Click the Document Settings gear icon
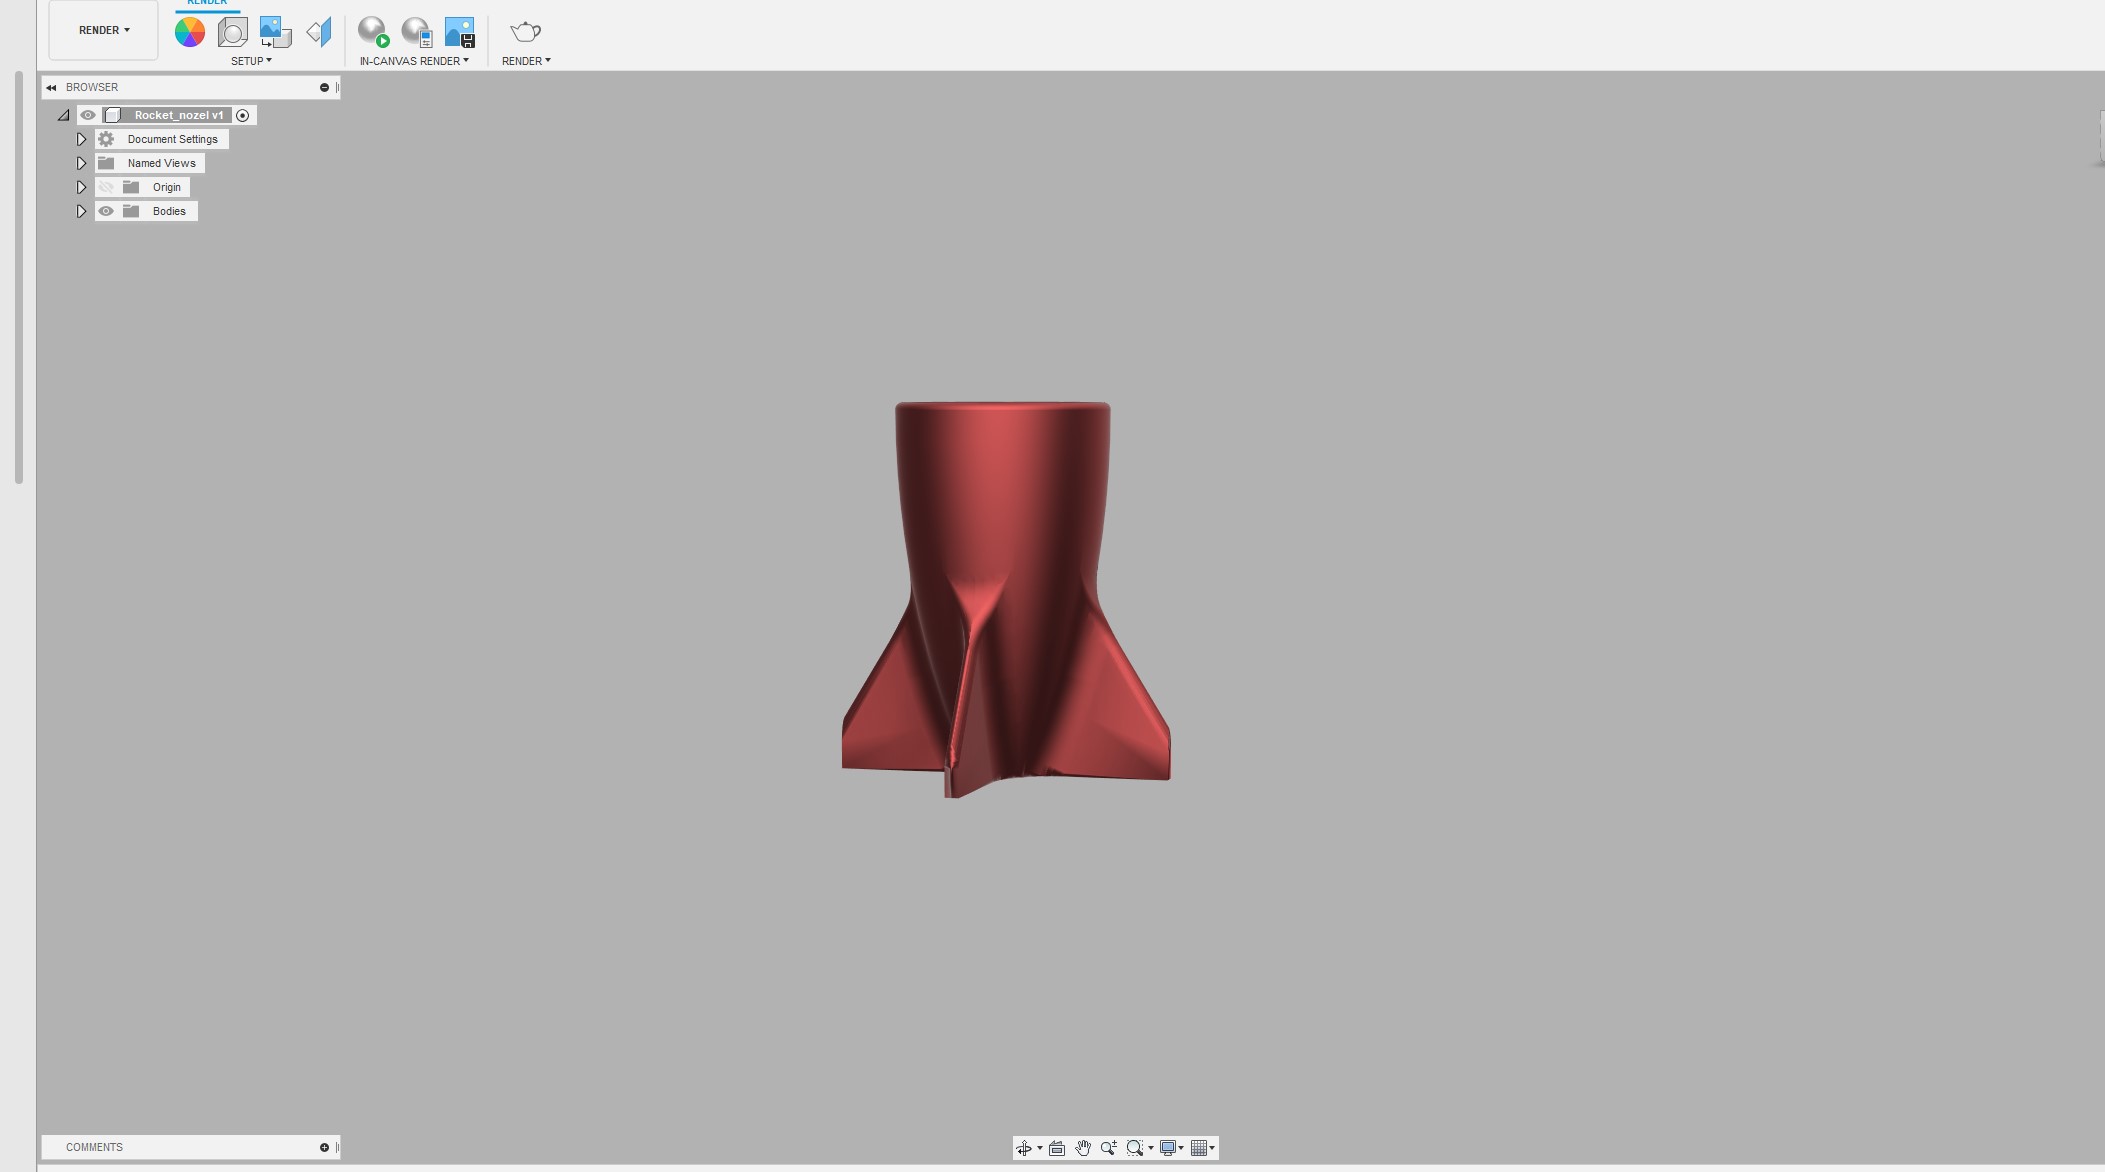This screenshot has width=2105, height=1172. 106,139
